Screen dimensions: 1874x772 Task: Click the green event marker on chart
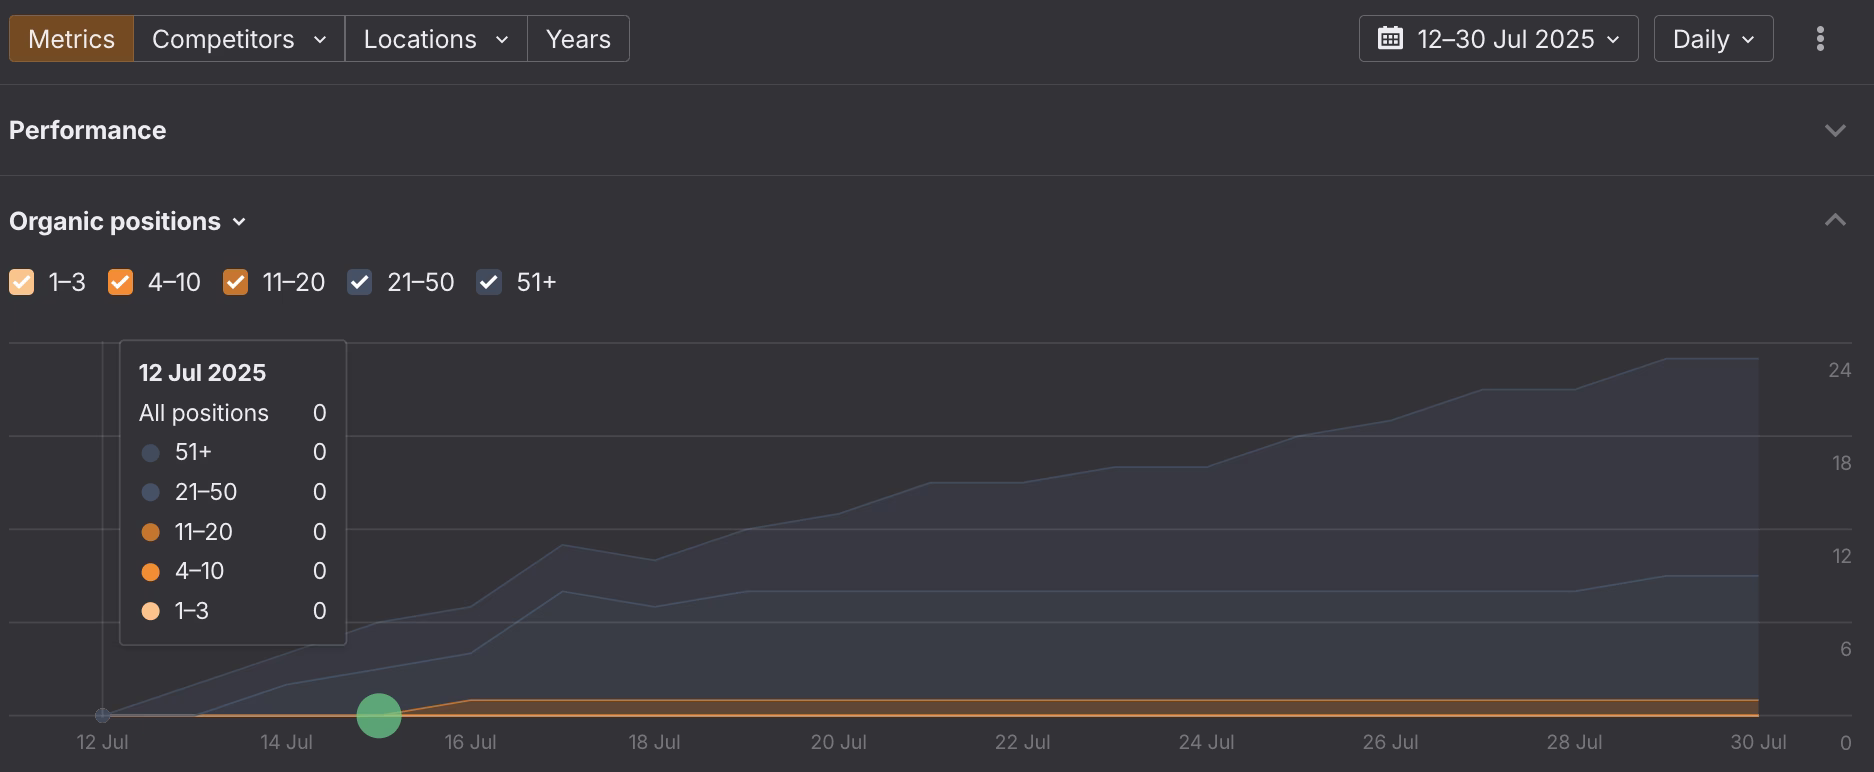[x=379, y=716]
